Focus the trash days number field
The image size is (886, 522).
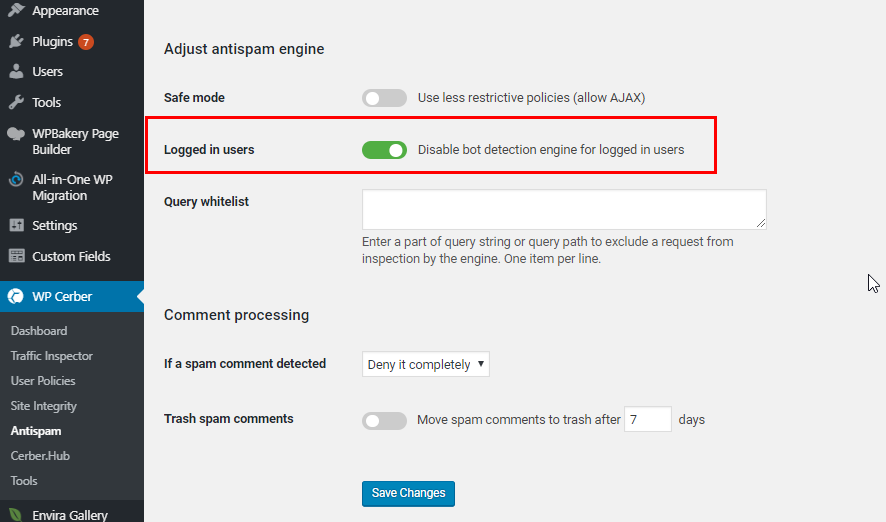[647, 419]
